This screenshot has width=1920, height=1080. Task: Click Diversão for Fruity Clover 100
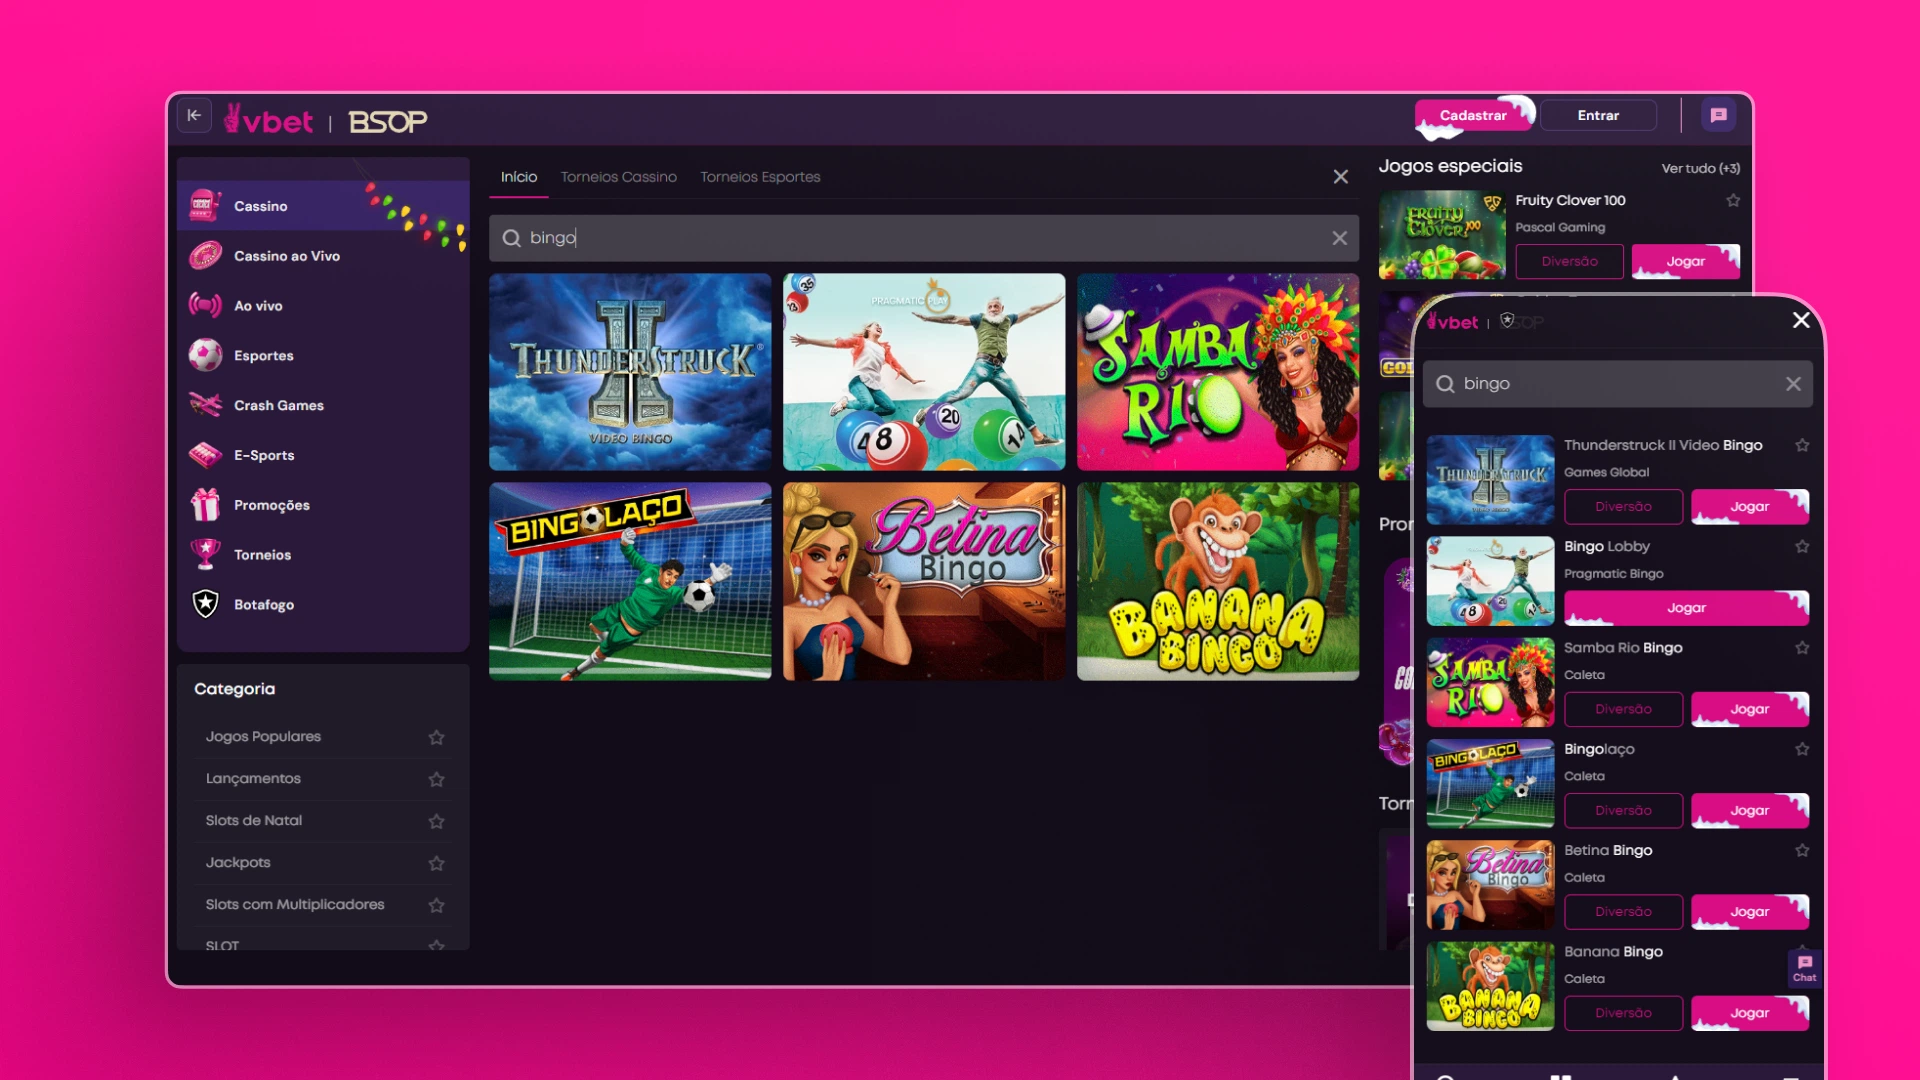point(1569,262)
